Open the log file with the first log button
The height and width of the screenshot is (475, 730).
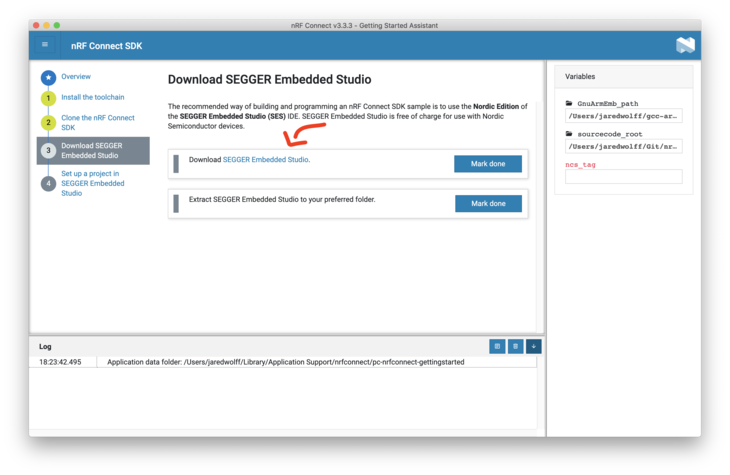pos(497,346)
